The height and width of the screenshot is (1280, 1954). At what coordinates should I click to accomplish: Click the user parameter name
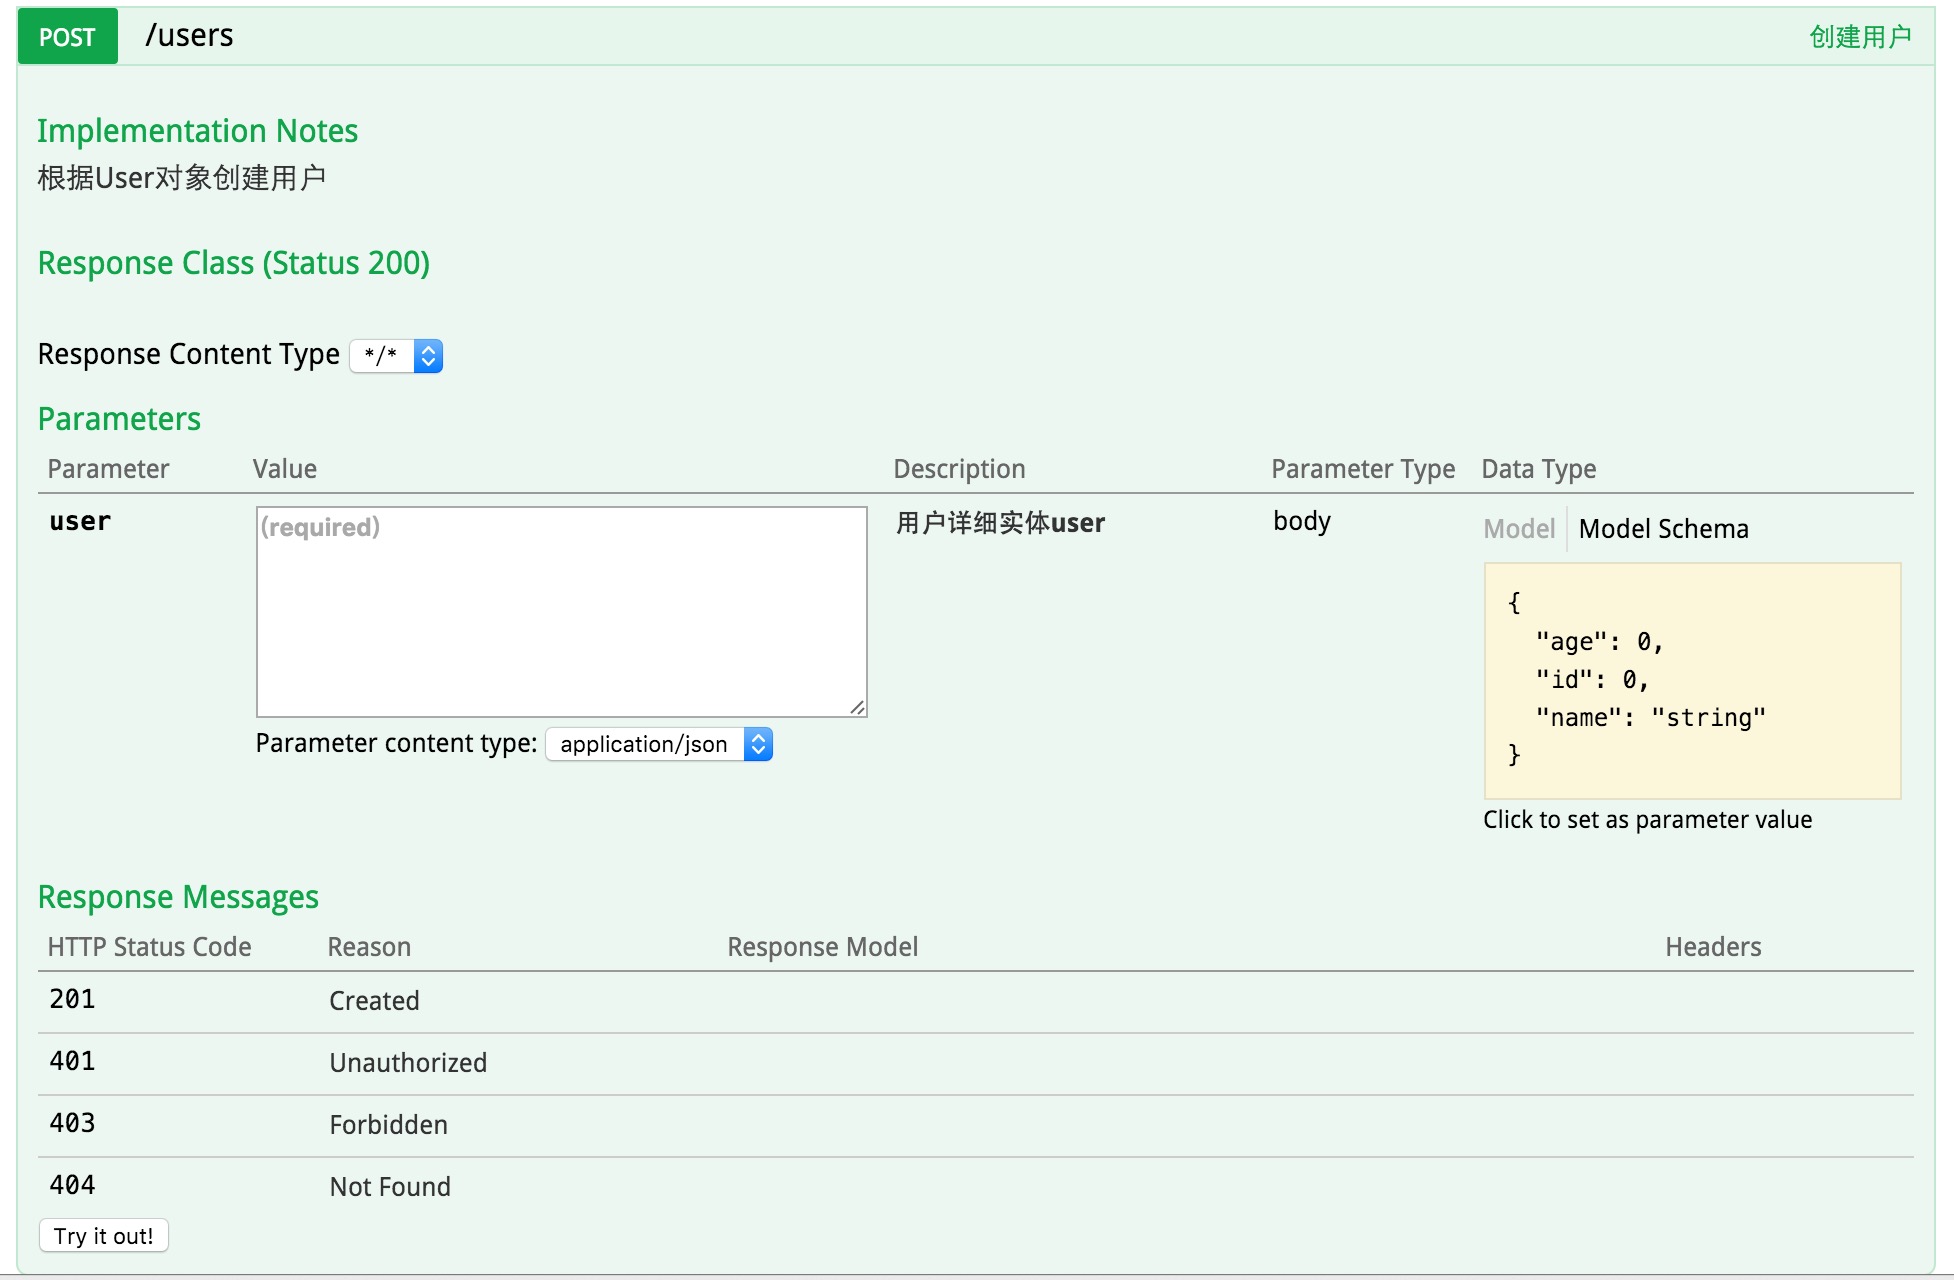coord(80,521)
